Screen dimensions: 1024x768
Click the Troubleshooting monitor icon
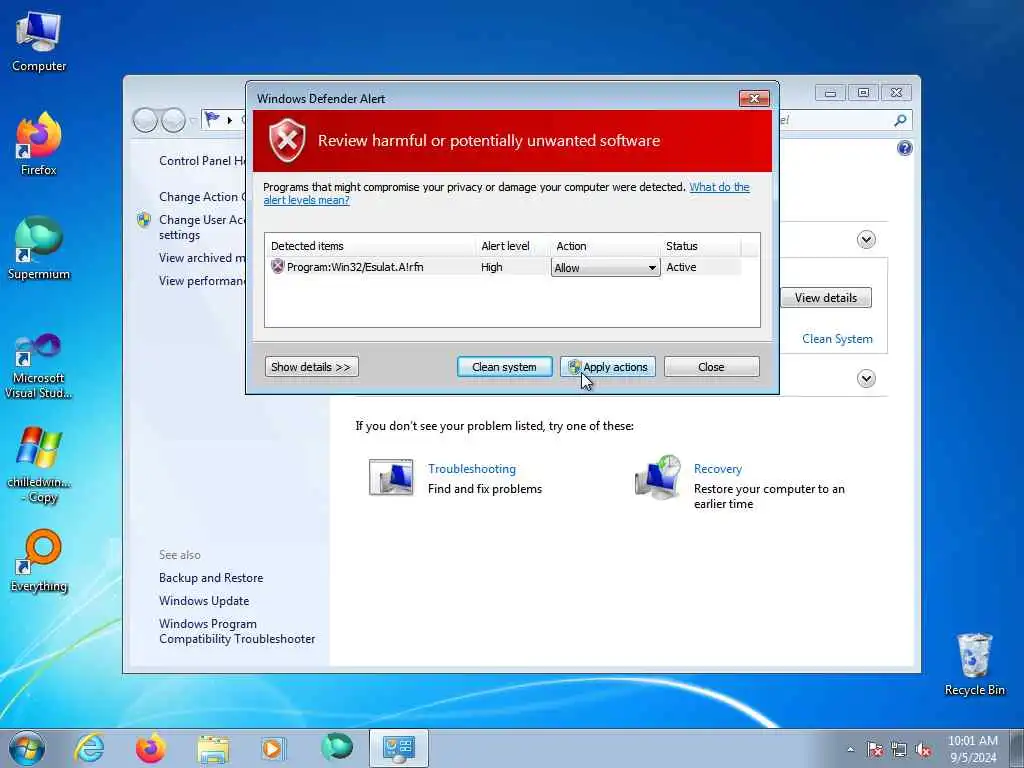pyautogui.click(x=391, y=477)
